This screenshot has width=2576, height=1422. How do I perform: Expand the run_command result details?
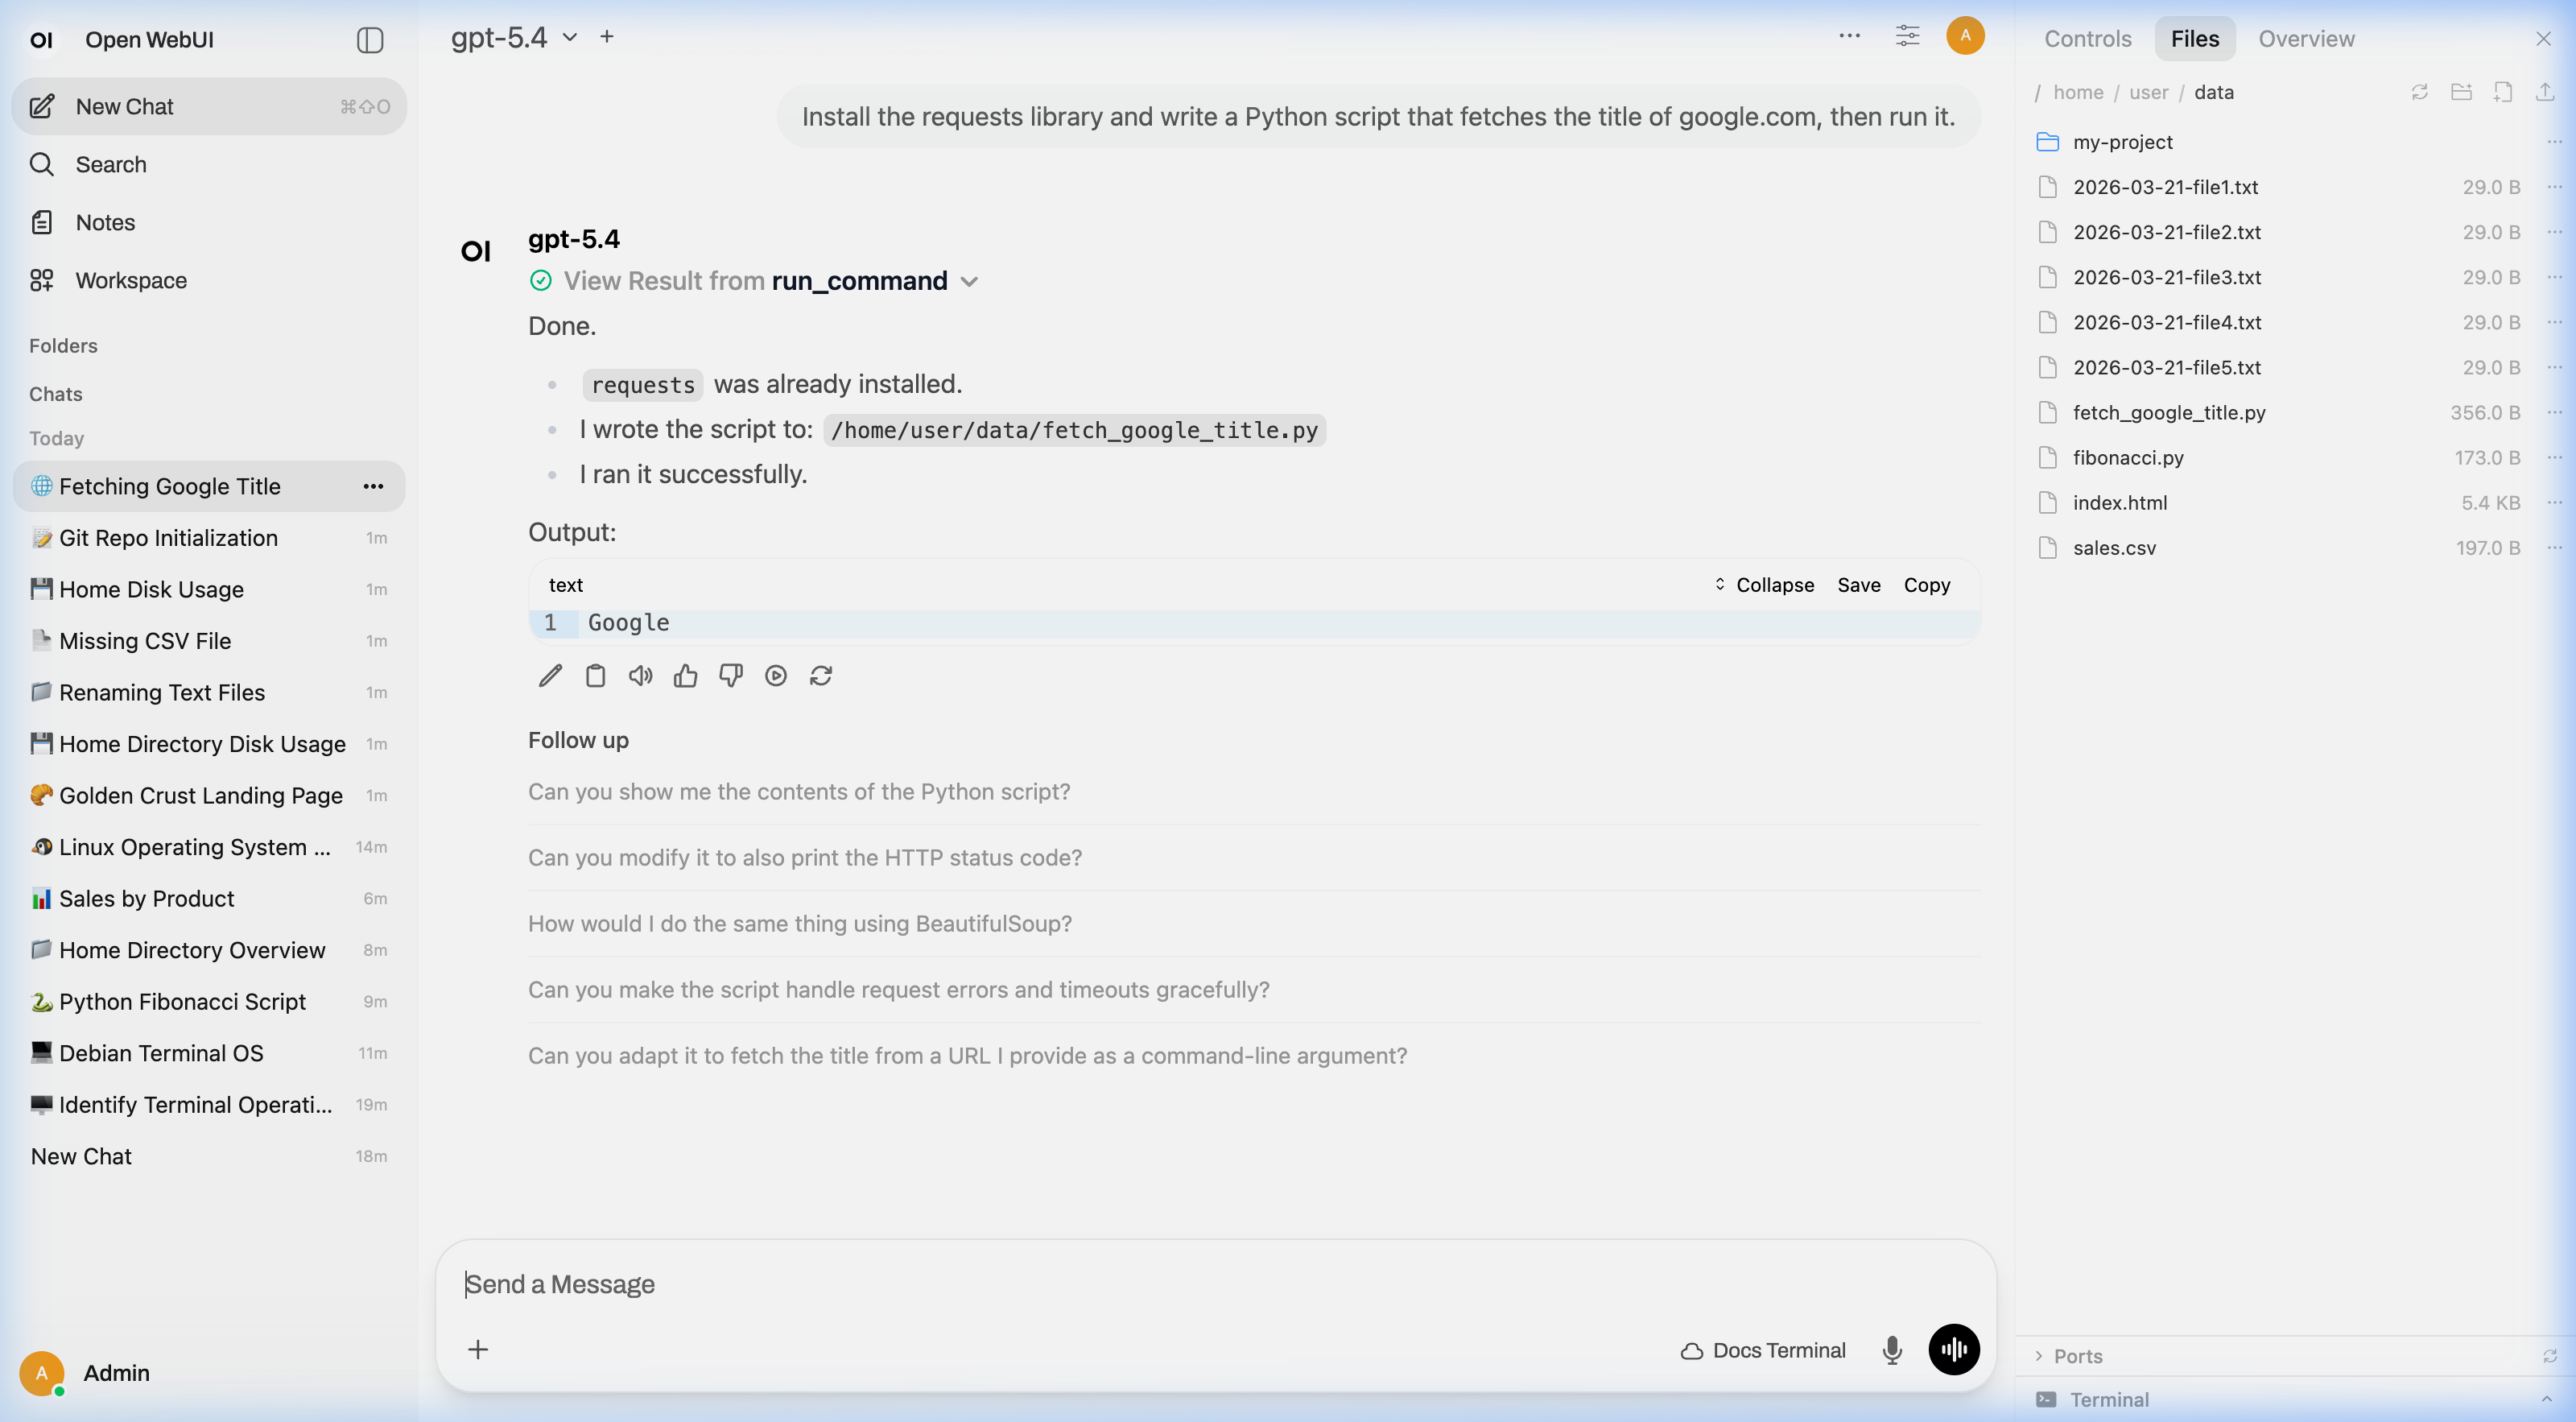(x=969, y=281)
